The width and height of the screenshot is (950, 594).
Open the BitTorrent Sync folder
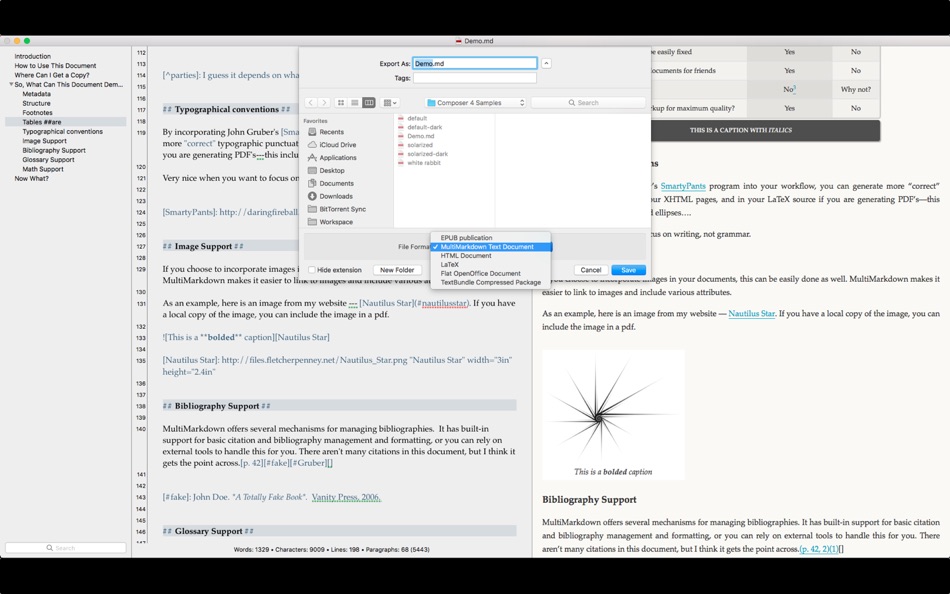click(x=343, y=209)
